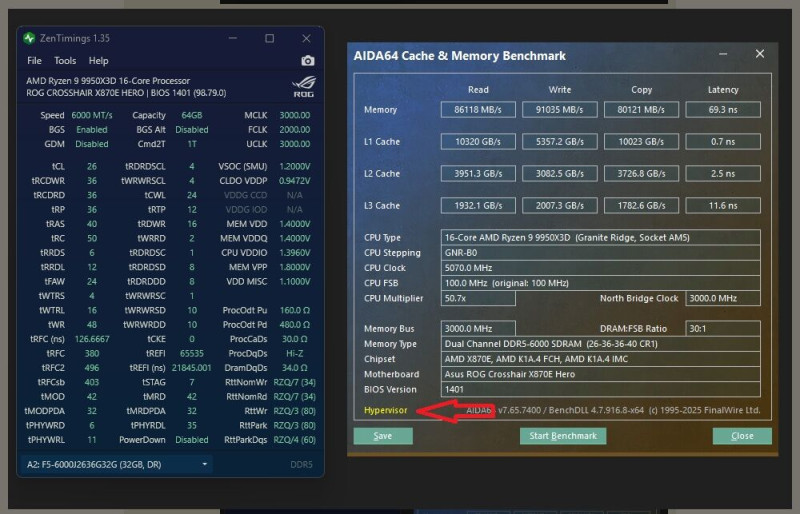This screenshot has height=514, width=800.
Task: Click the L2 Cache Write 3082.5 GB/s field
Action: pos(560,174)
